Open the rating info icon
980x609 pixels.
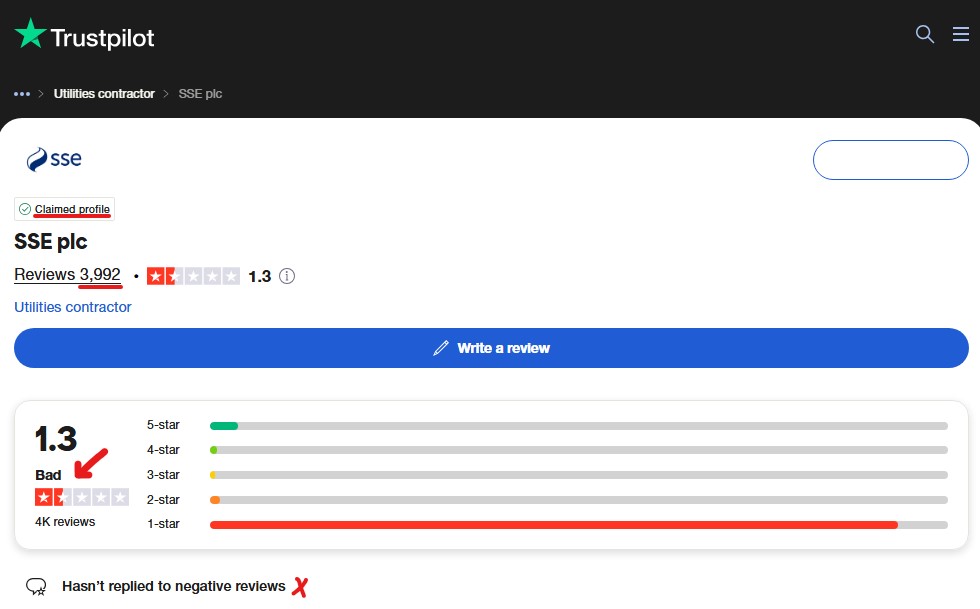click(x=286, y=276)
